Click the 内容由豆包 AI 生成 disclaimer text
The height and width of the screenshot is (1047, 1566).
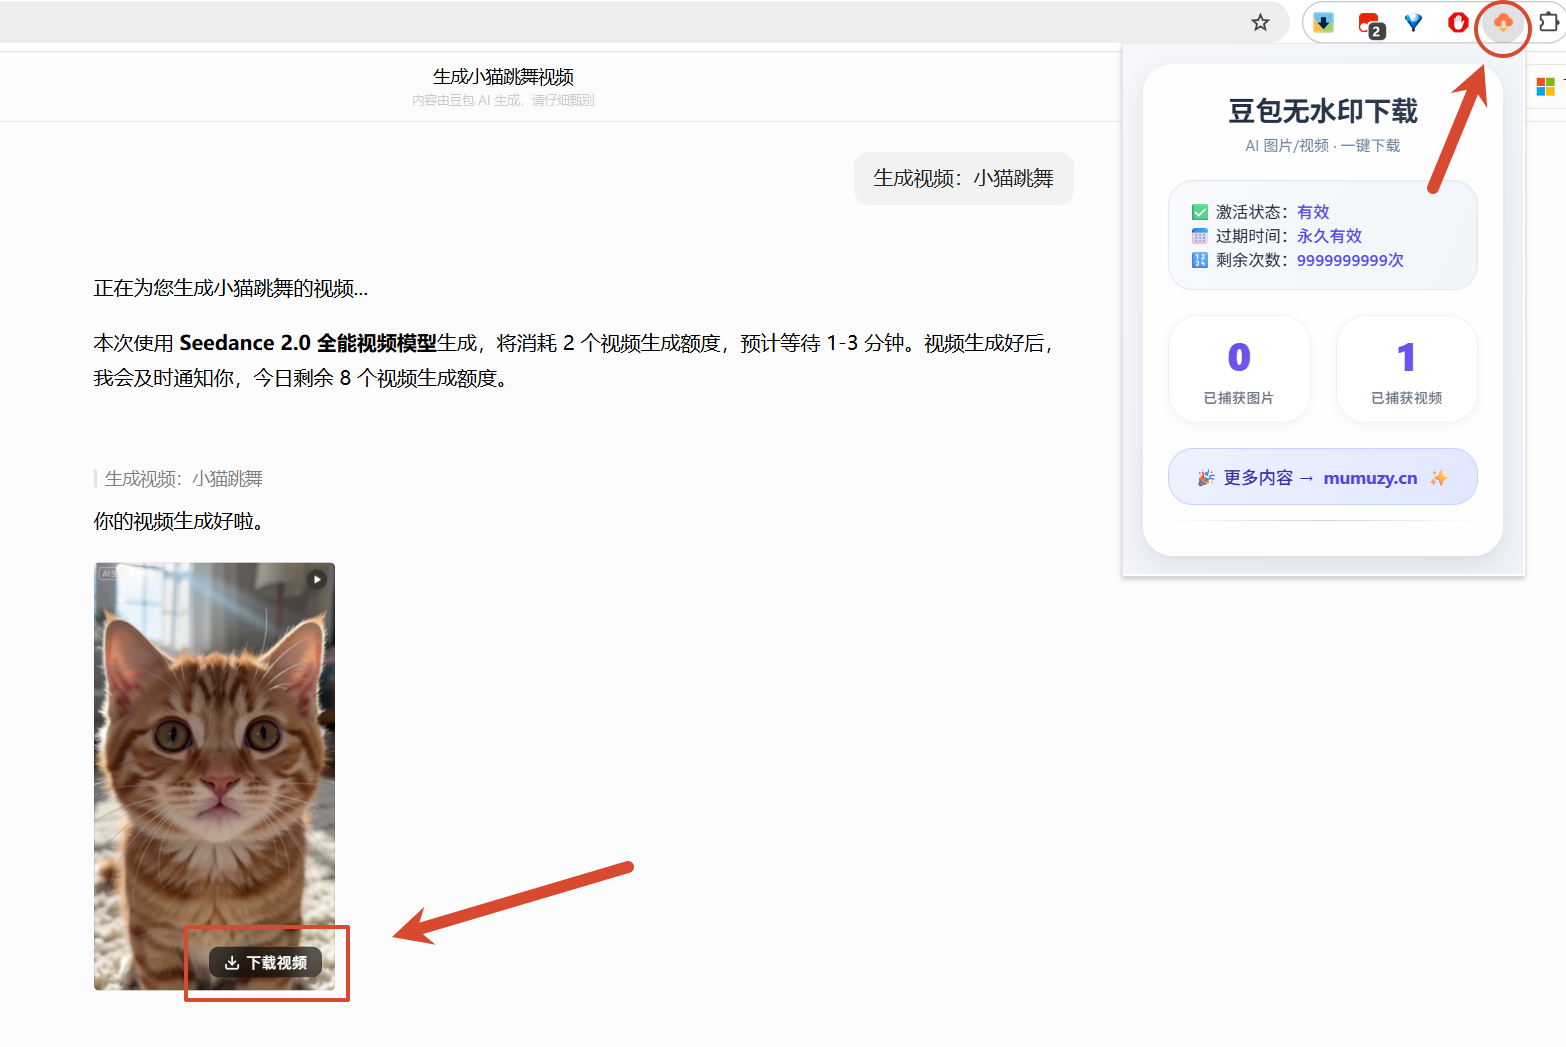coord(503,100)
